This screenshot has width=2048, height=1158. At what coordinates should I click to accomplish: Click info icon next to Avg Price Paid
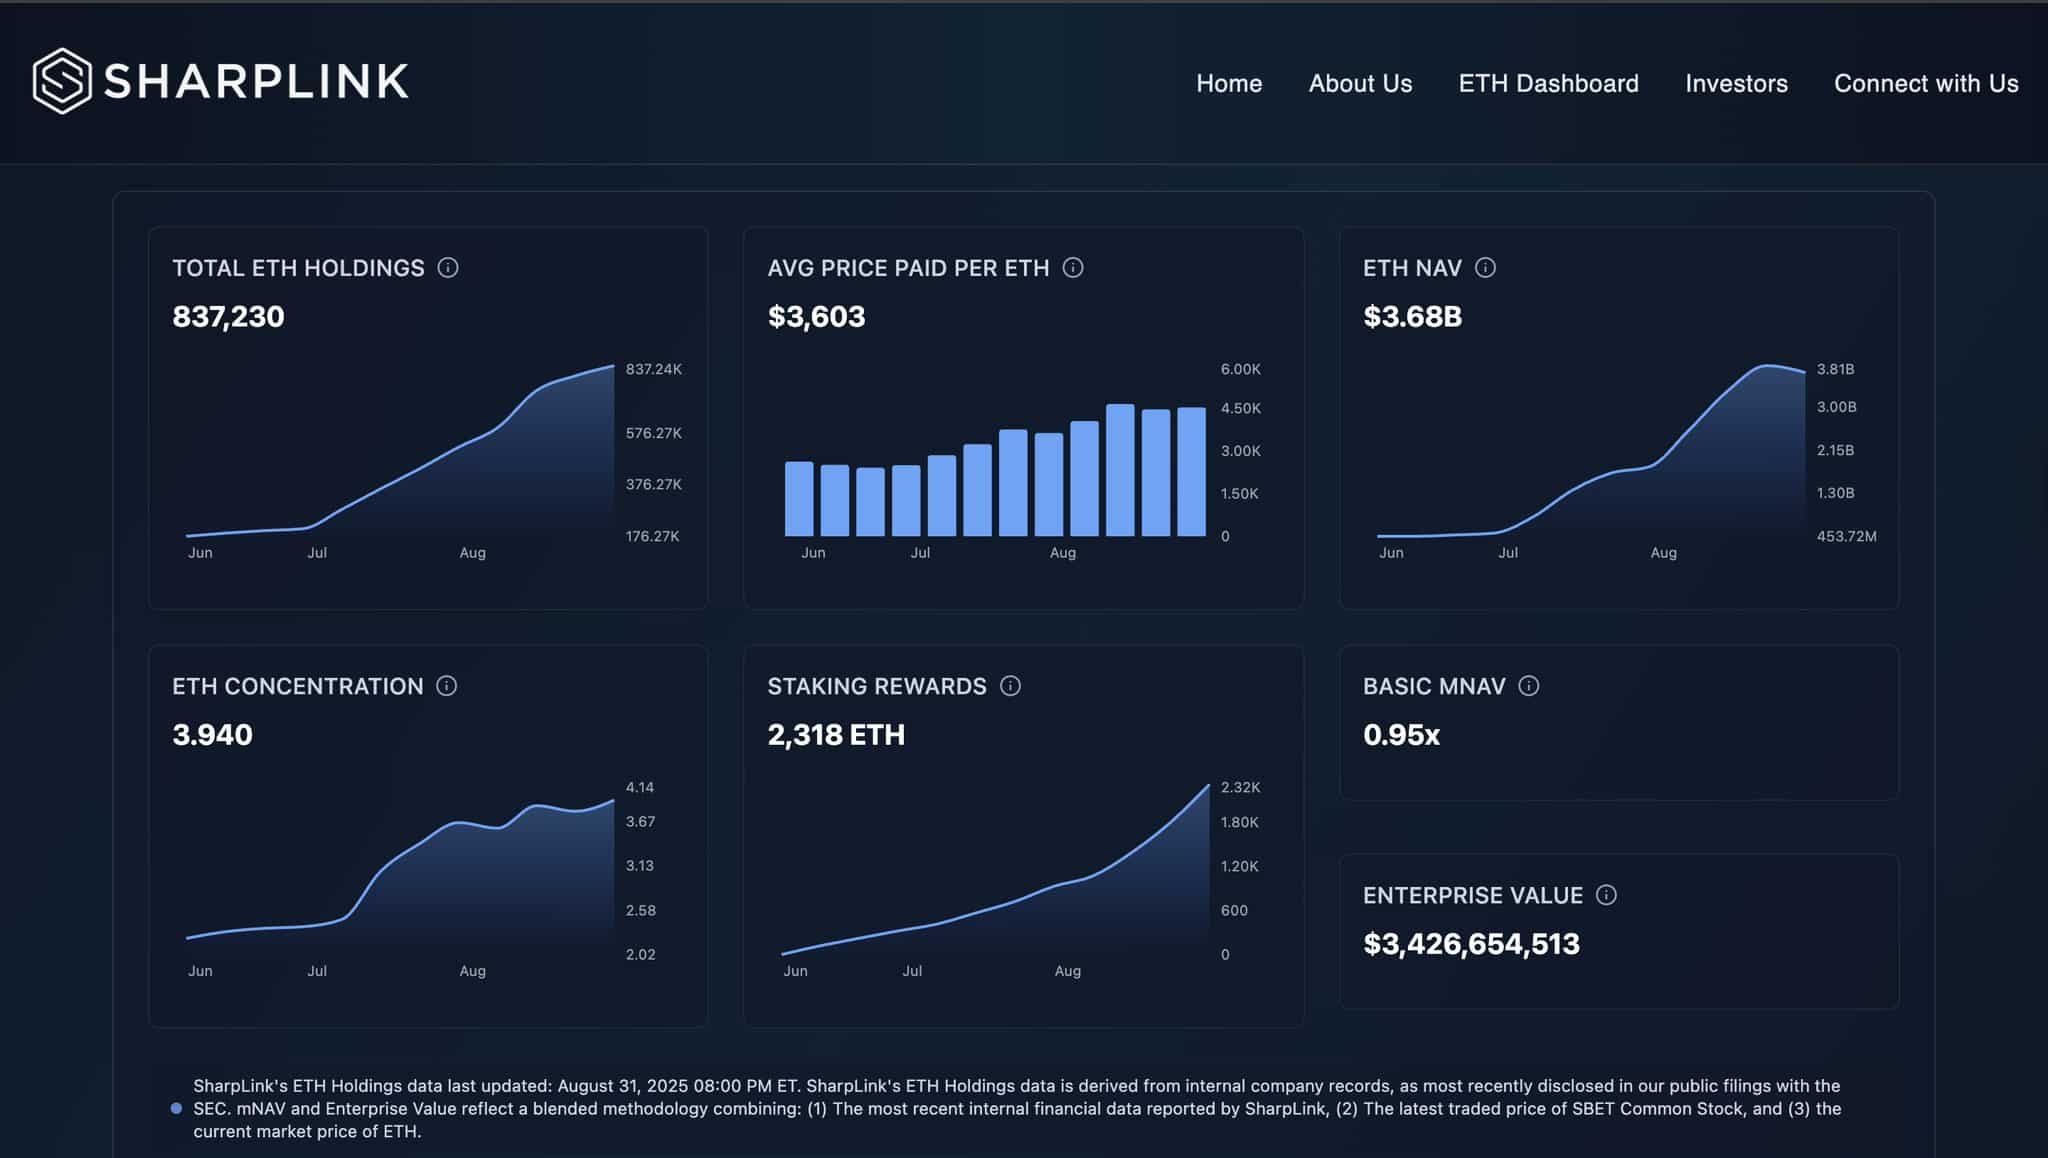[1073, 268]
